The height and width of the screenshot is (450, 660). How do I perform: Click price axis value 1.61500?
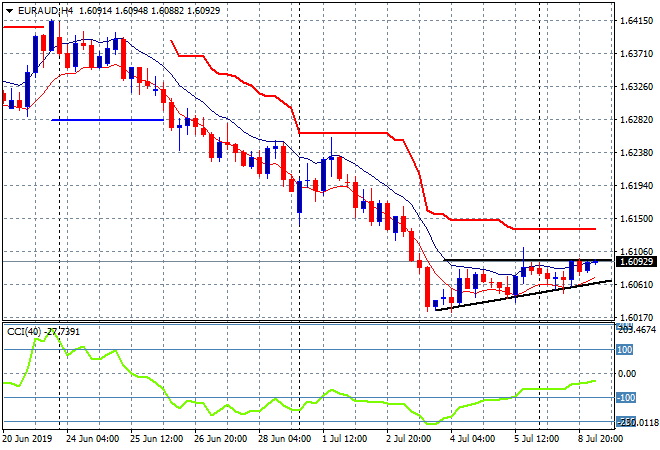click(636, 218)
